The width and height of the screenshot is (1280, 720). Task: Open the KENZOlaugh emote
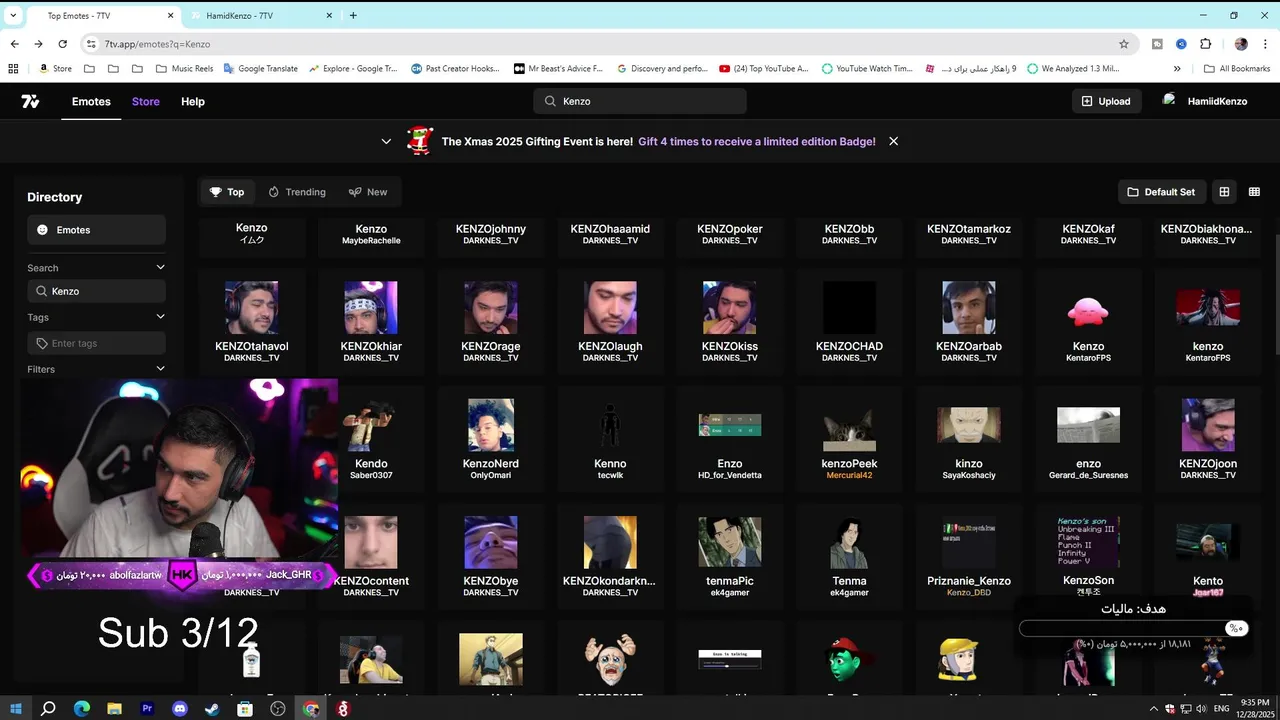pos(610,322)
